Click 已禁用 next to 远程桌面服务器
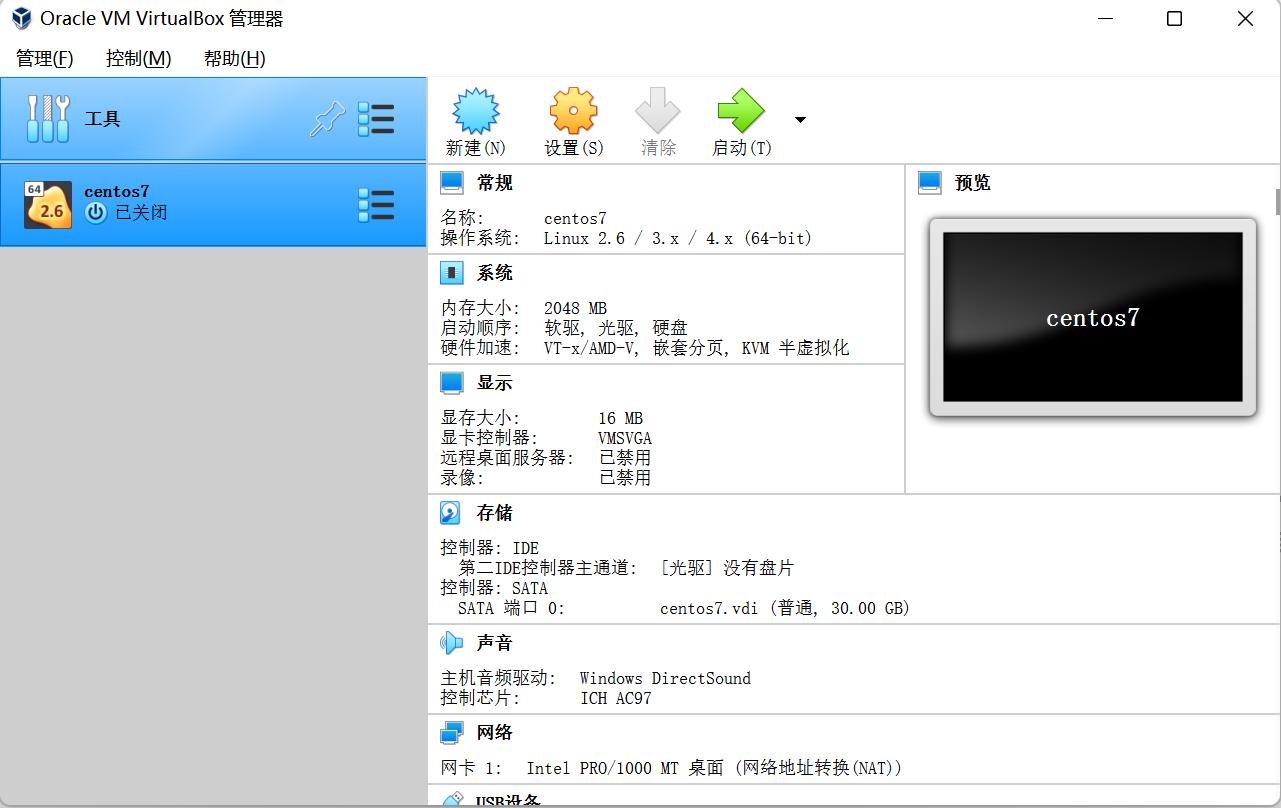1281x808 pixels. [x=625, y=458]
